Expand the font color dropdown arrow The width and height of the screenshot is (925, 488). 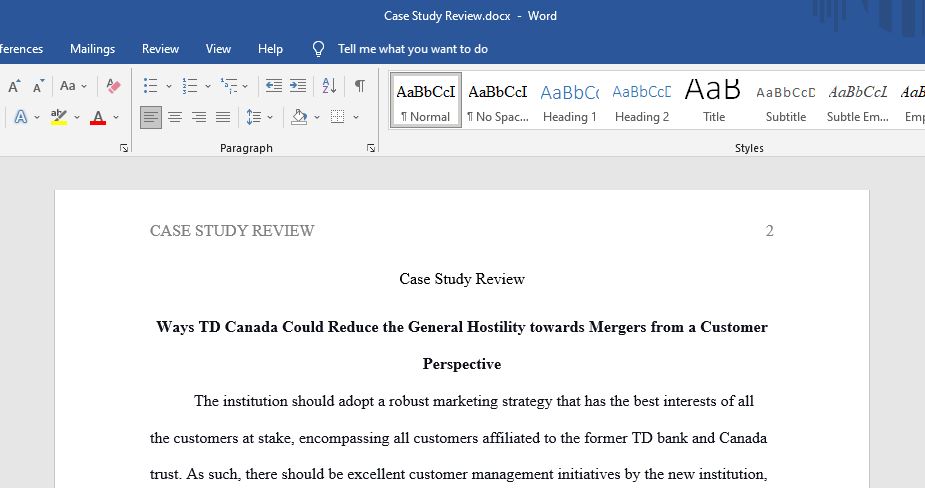point(116,117)
